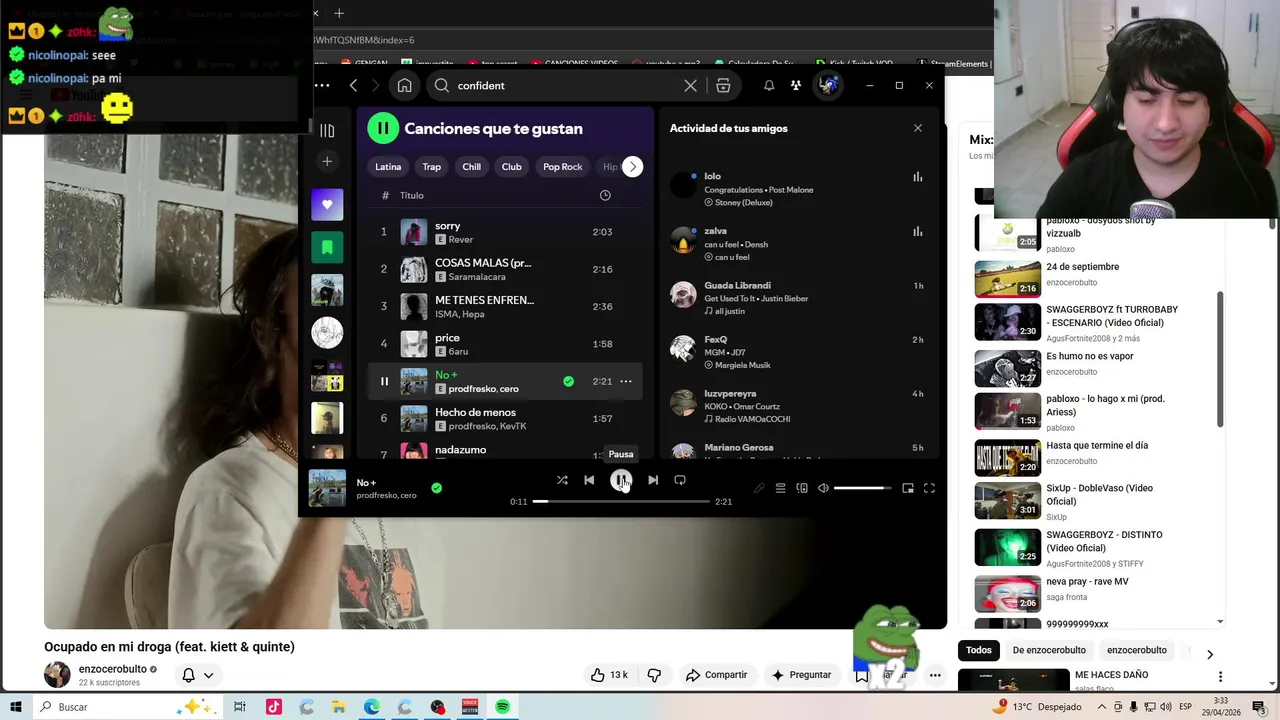This screenshot has height=720, width=1280.
Task: Play the song 'sorry' by Rever
Action: click(505, 232)
